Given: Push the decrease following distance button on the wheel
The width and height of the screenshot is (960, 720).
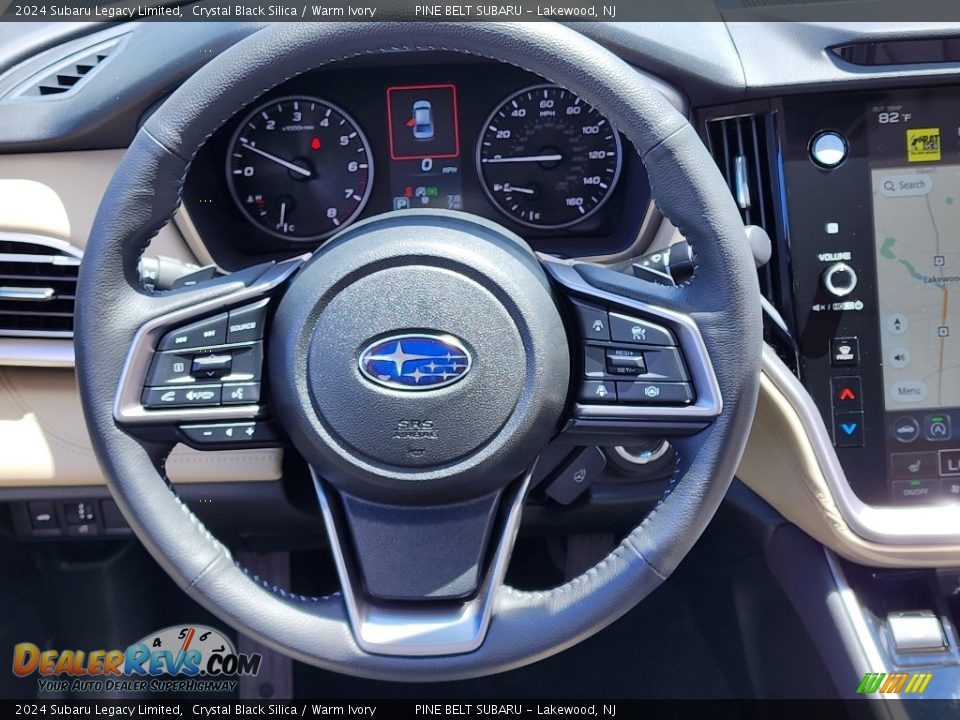Looking at the screenshot, I should (x=599, y=391).
